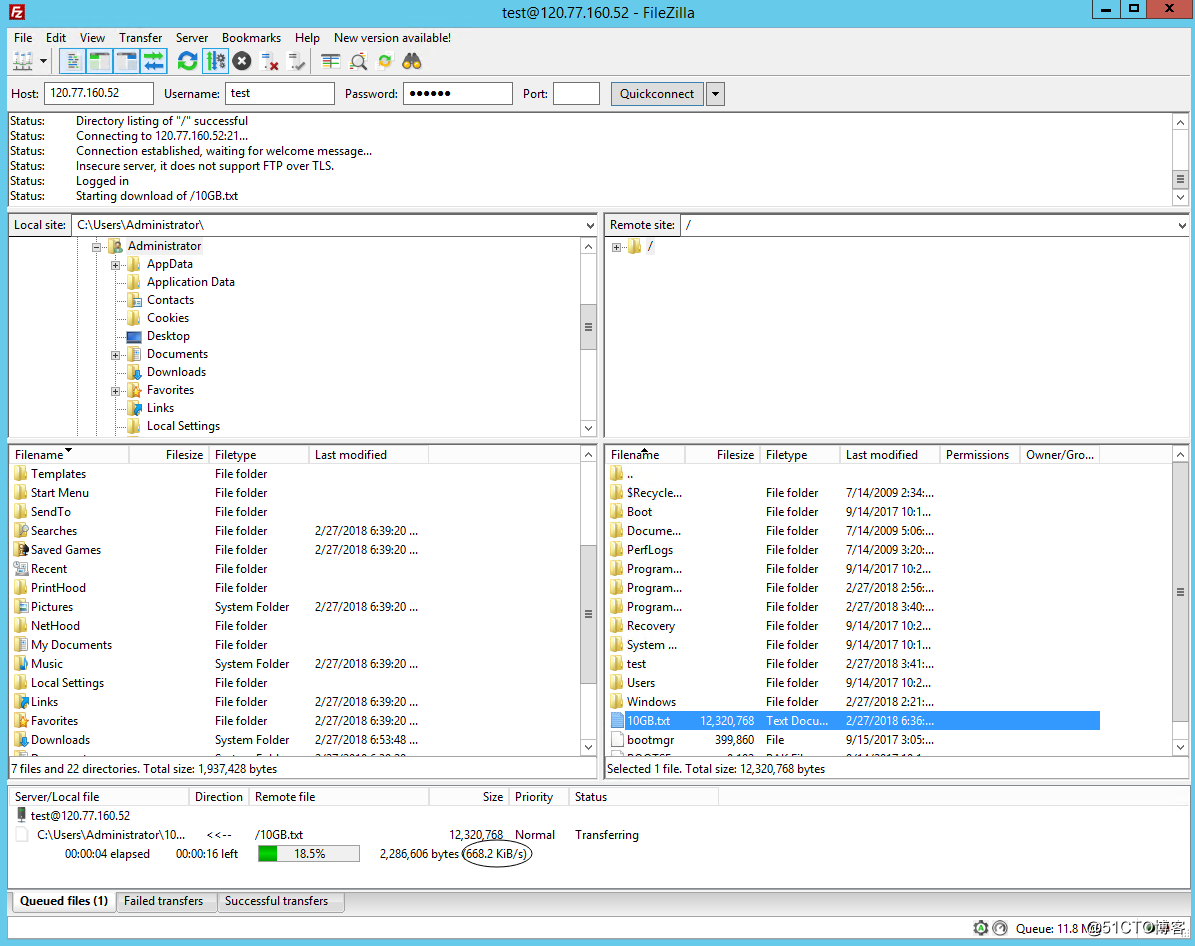
Task: Select Contacts folder in local tree
Action: (170, 300)
